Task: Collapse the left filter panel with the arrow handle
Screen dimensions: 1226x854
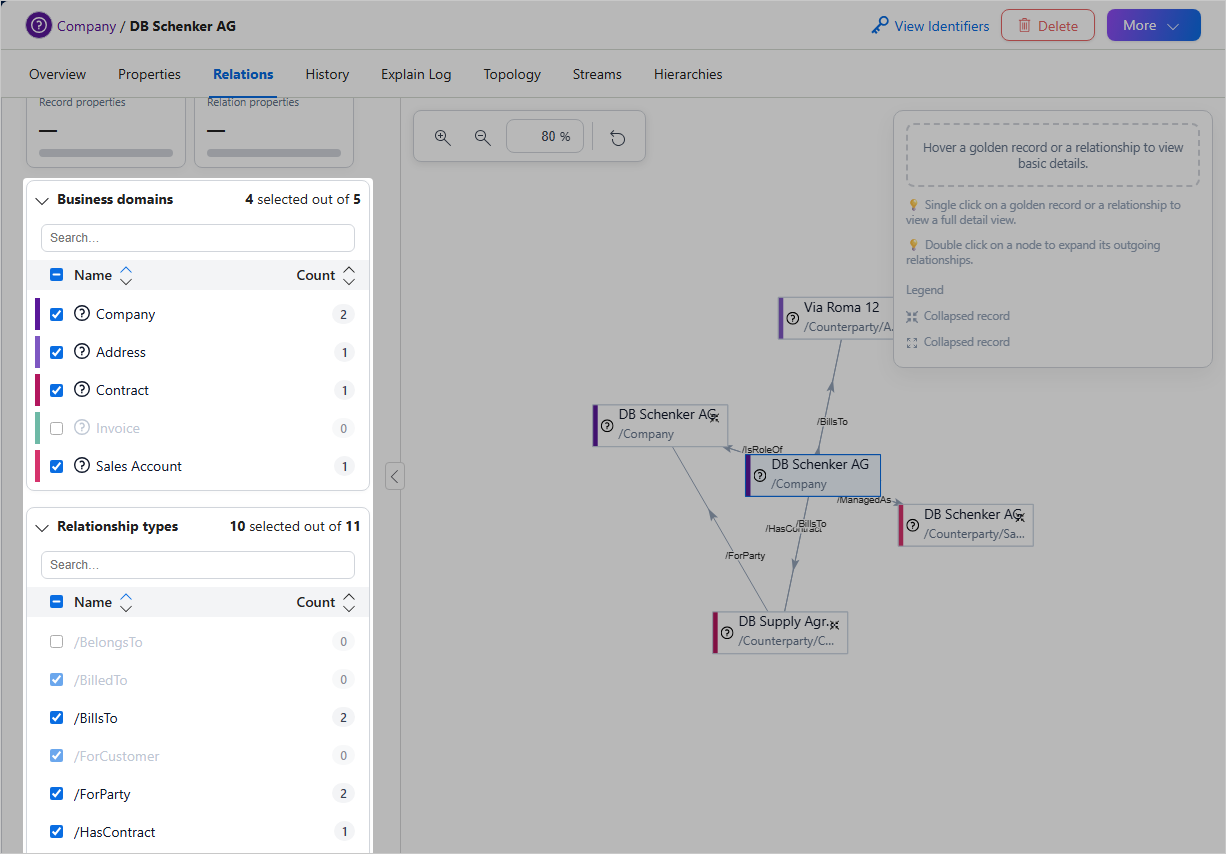Action: pyautogui.click(x=395, y=476)
